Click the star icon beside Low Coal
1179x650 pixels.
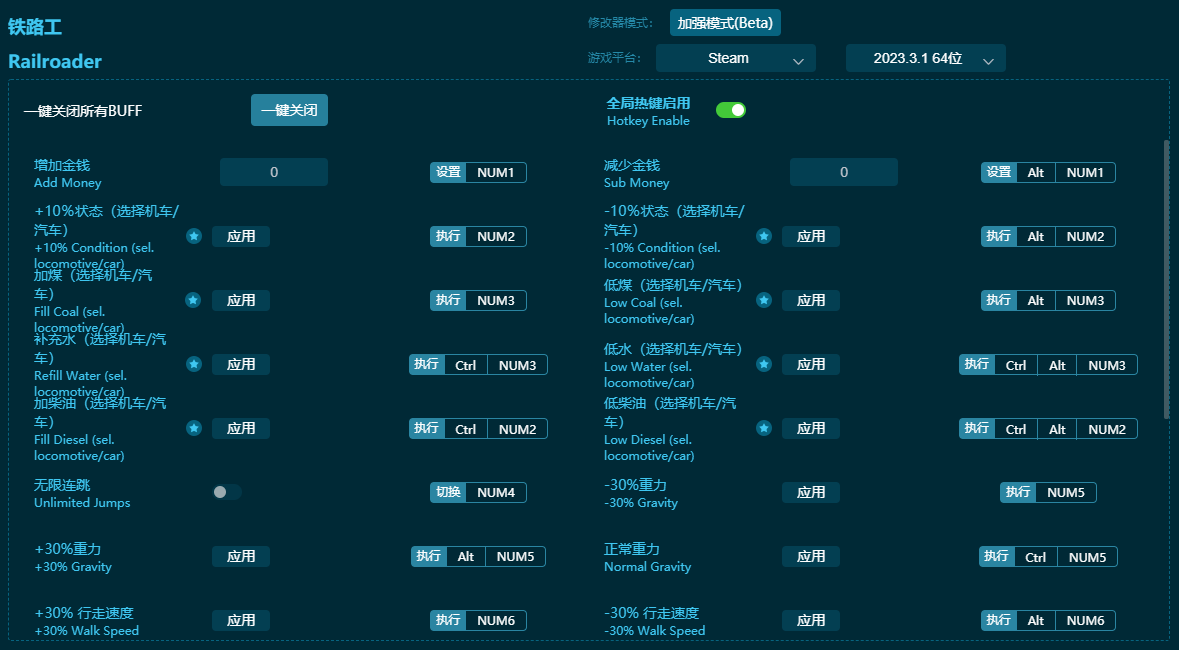coord(764,300)
